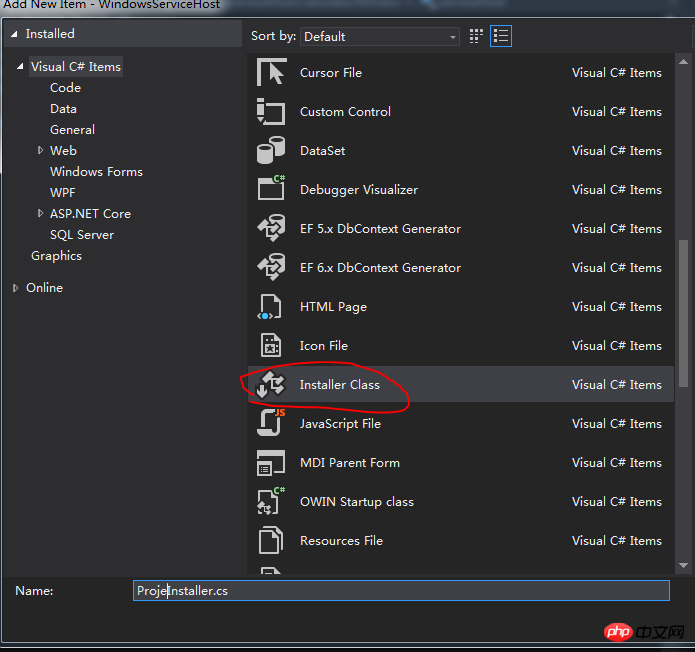
Task: Click the template list scroll down arrow
Action: 683,565
